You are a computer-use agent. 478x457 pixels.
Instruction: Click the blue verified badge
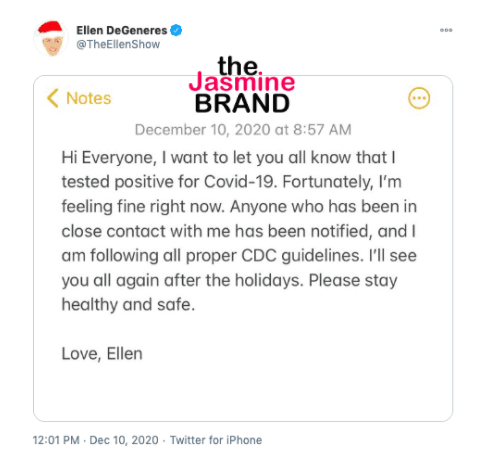(x=176, y=30)
